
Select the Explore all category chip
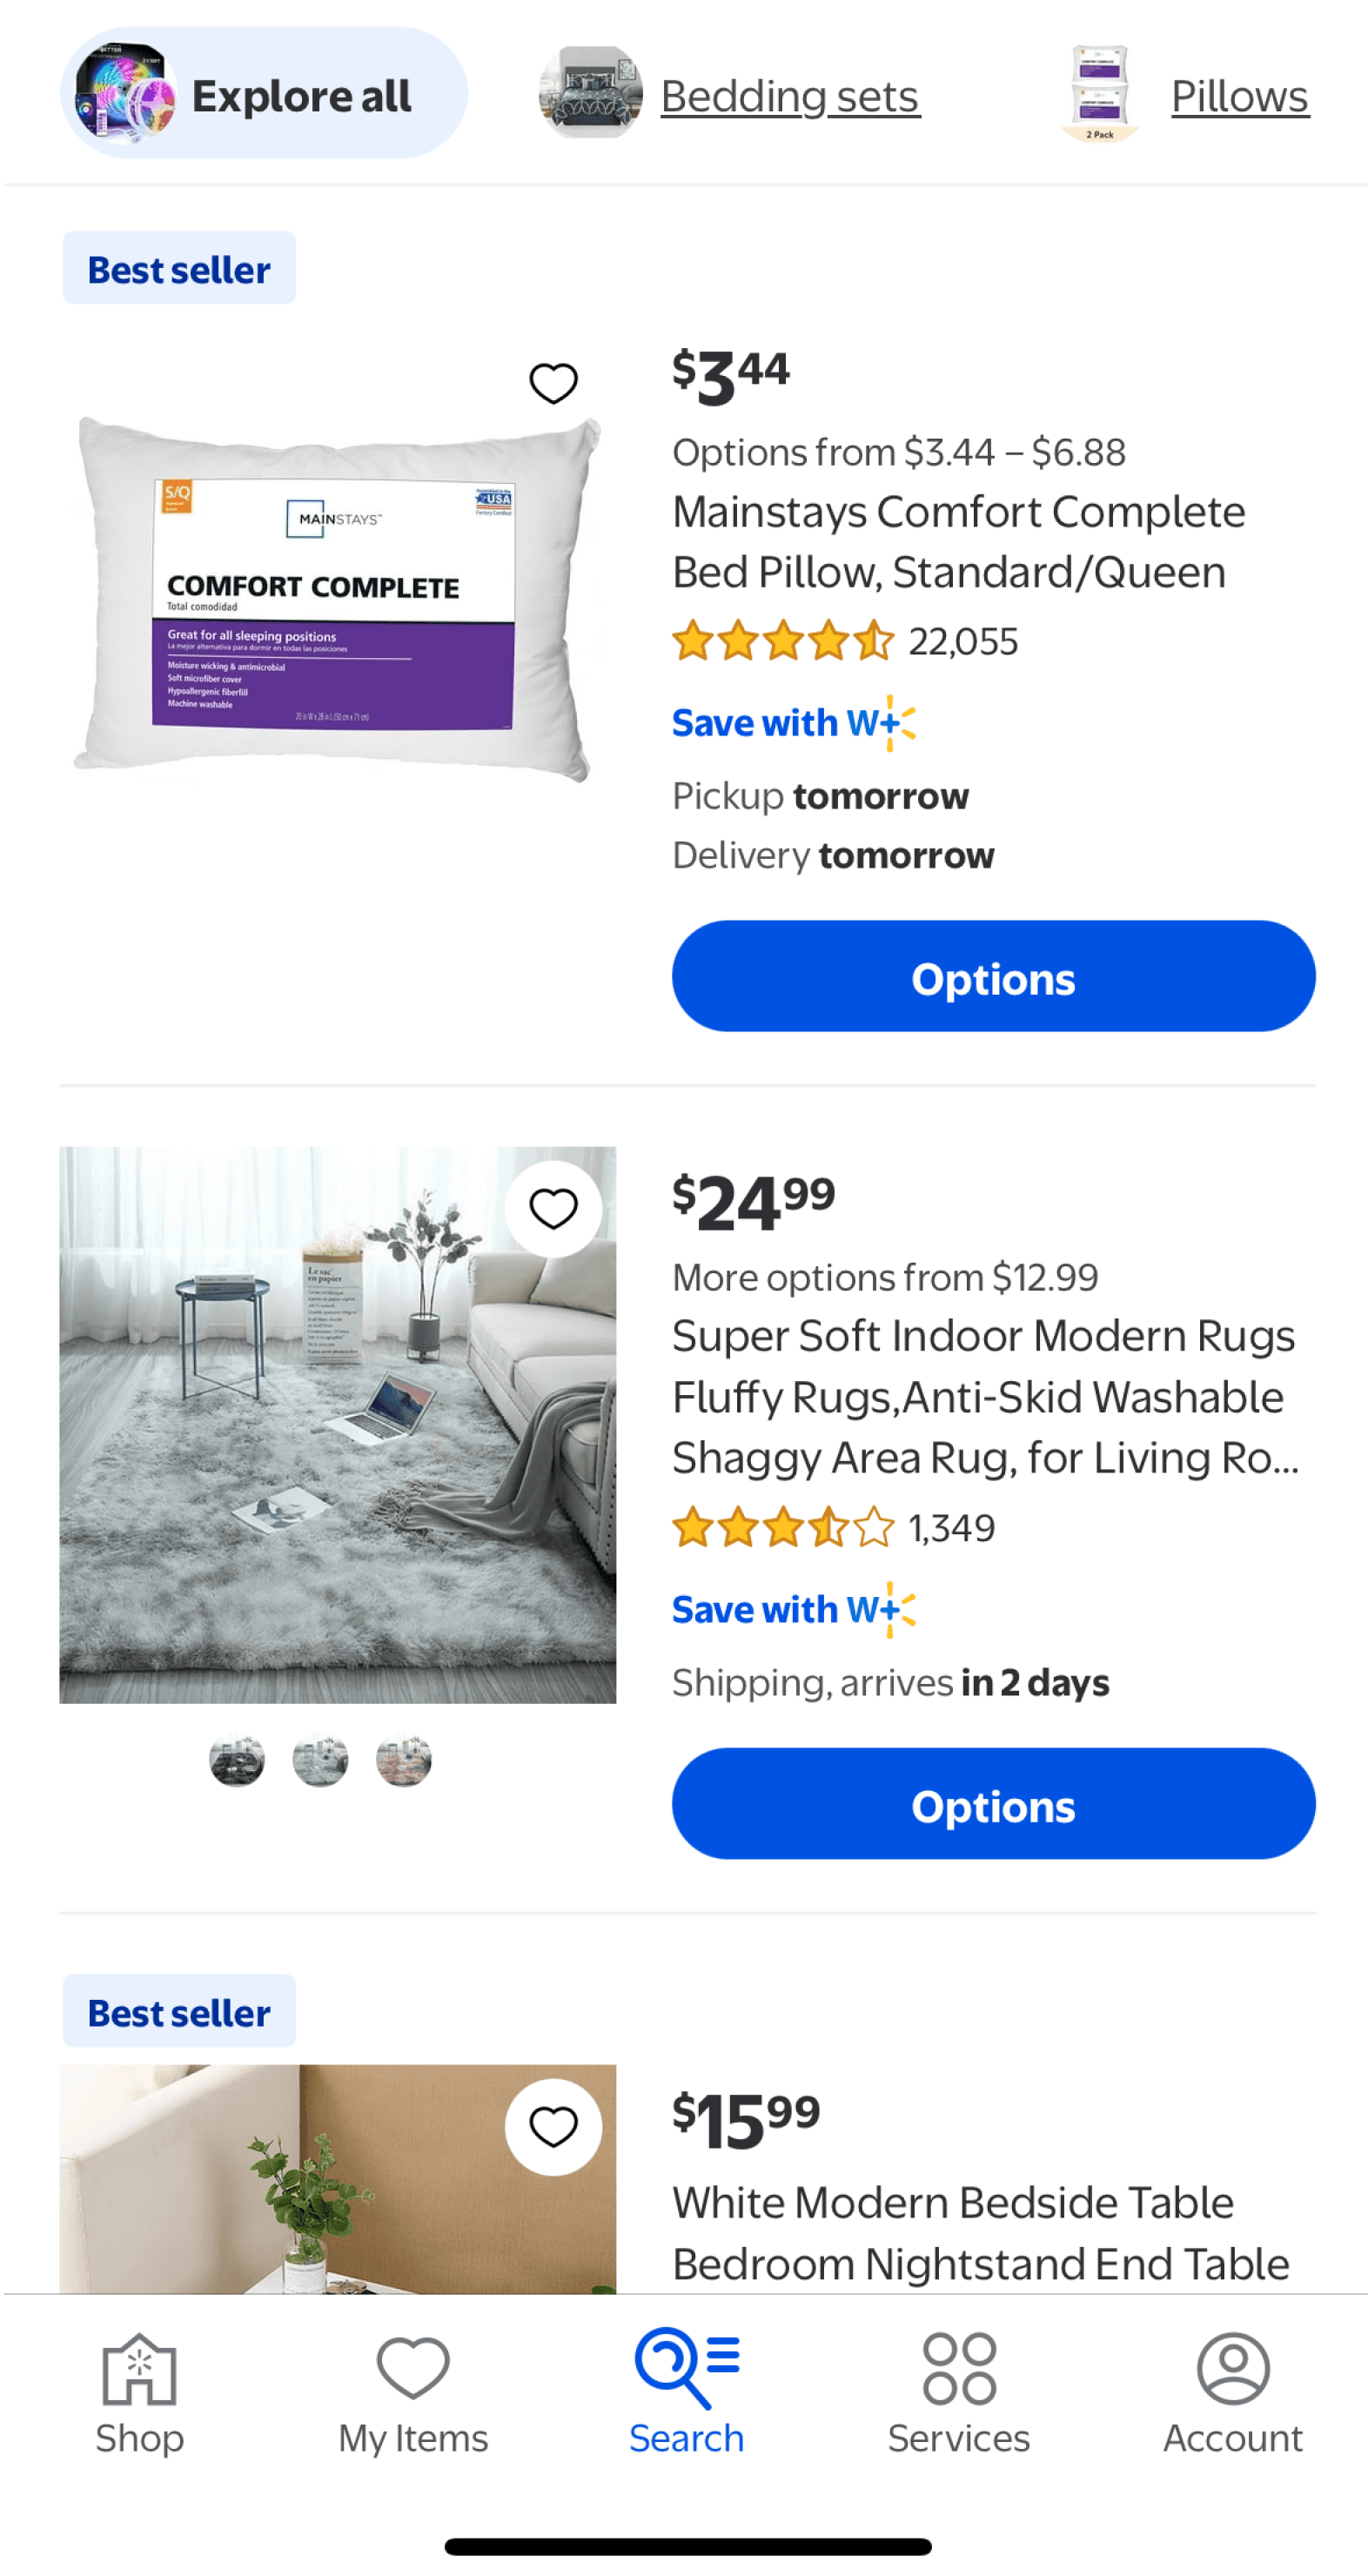pyautogui.click(x=264, y=94)
